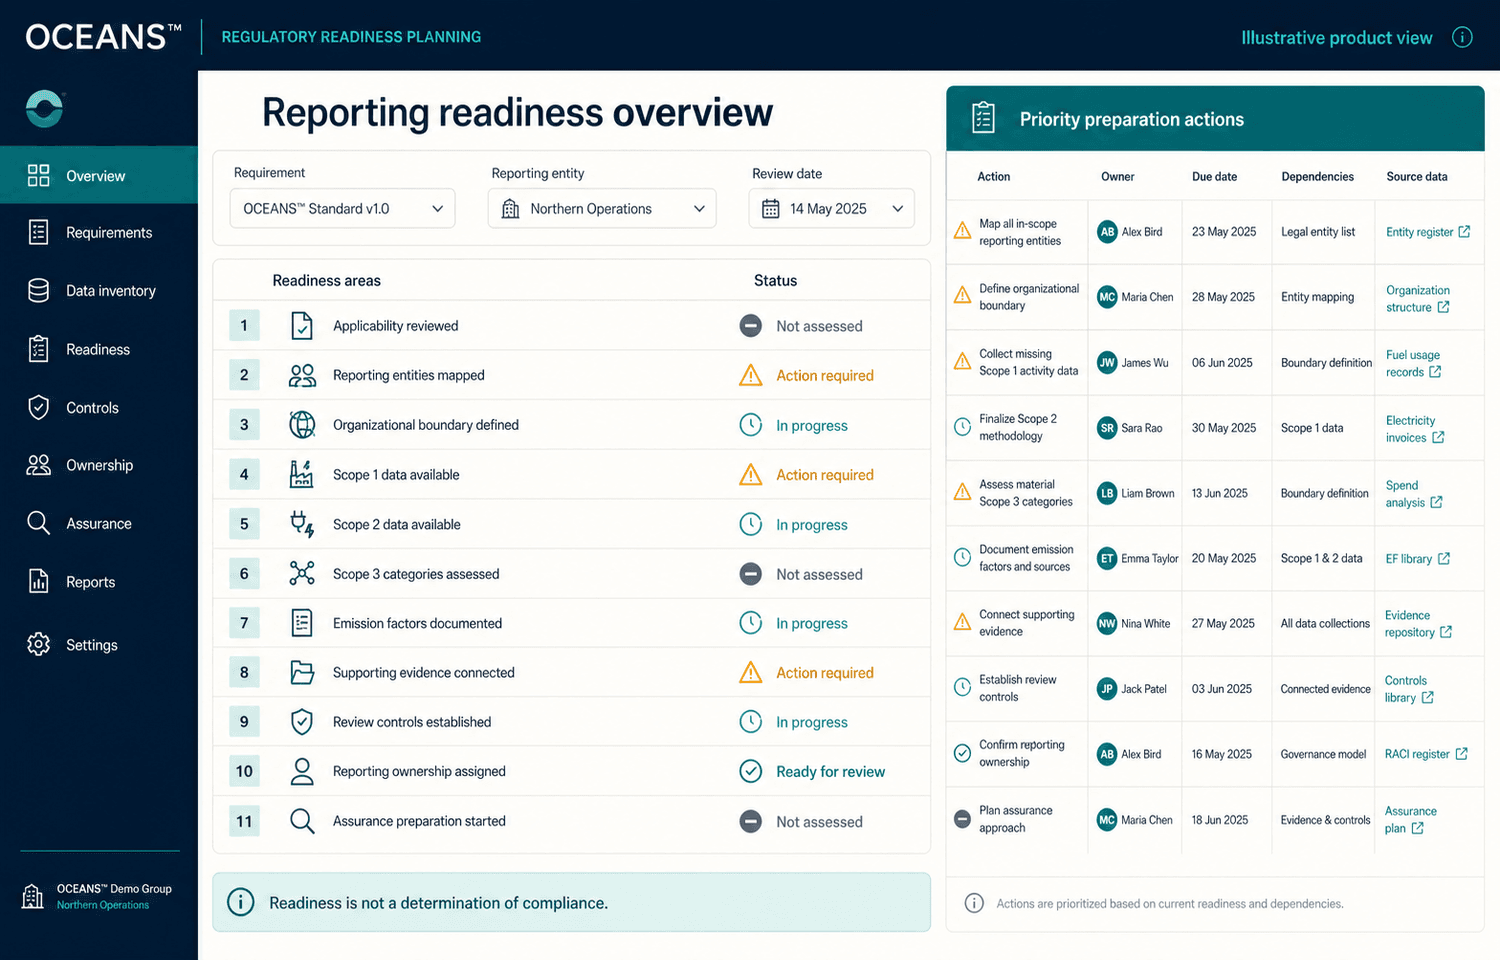Click the minus icon for Plan assurance approach
Screen dimensions: 1500x960
click(962, 819)
